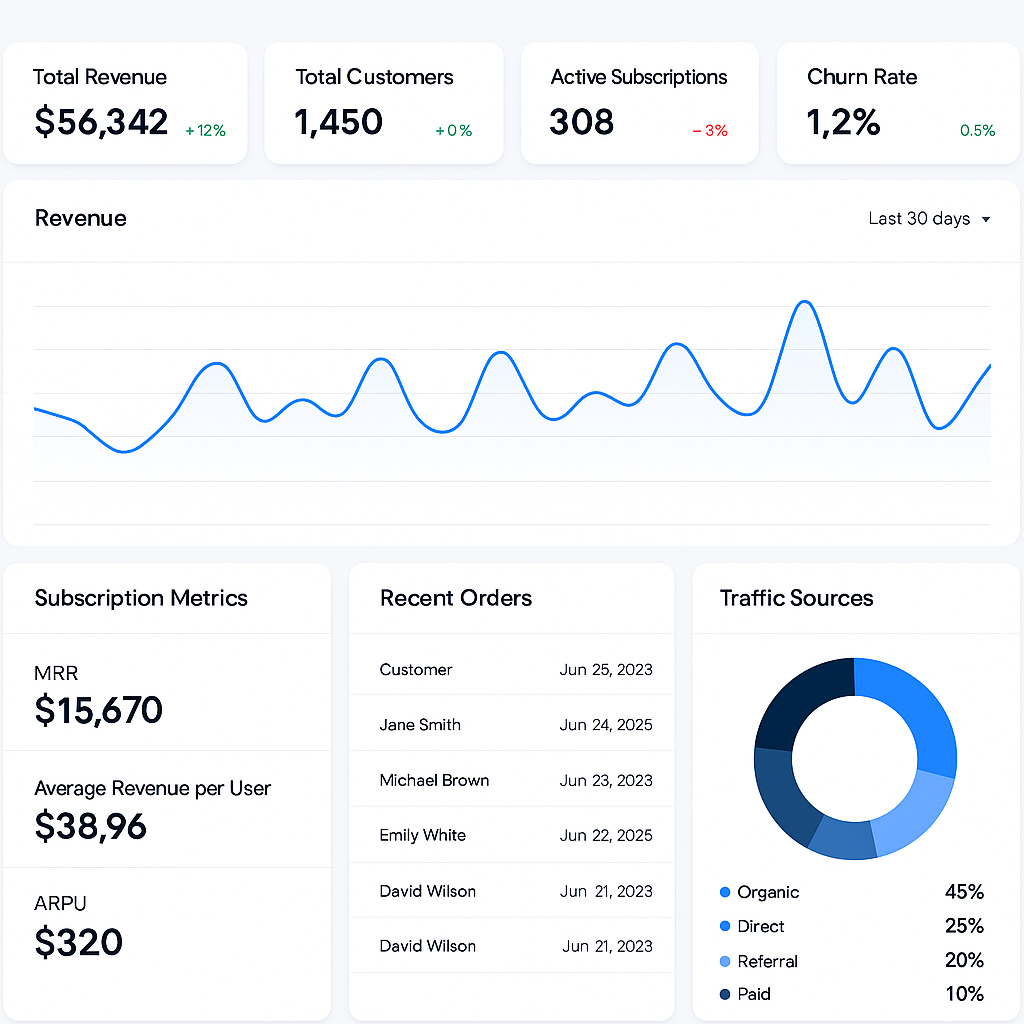
Task: Click the Paid legend dot
Action: point(725,994)
